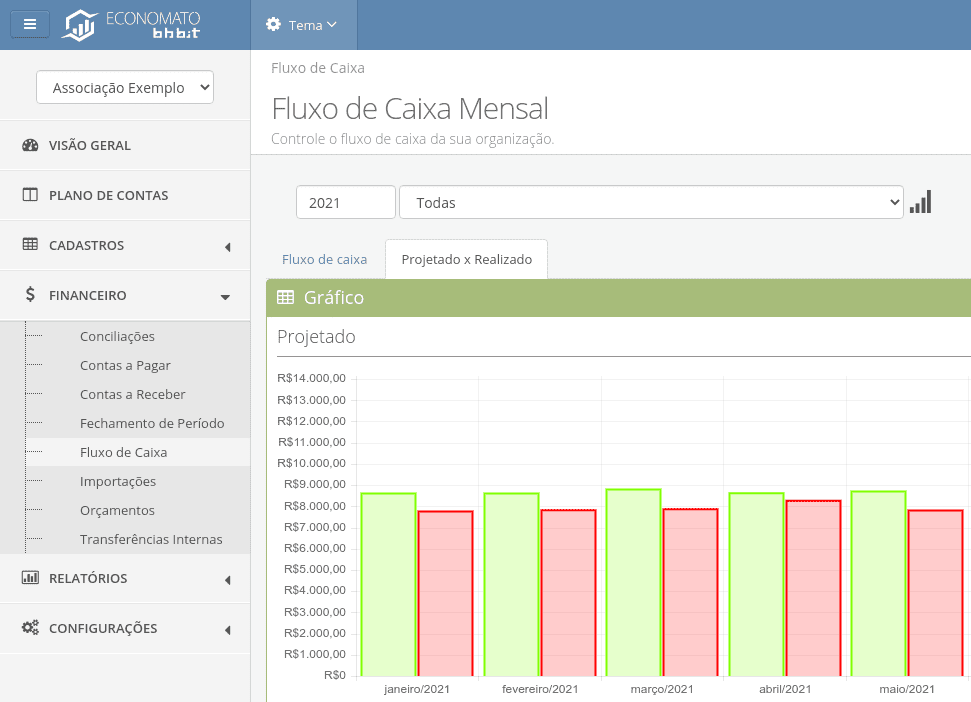
Task: Click the signal bars chart icon
Action: [x=920, y=202]
